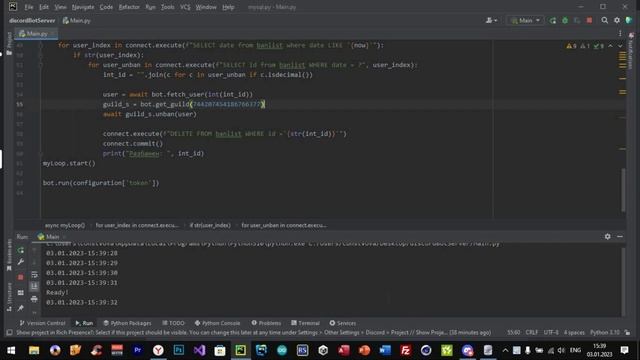The height and width of the screenshot is (360, 640).
Task: Go to next highlighted error arrow
Action: (x=620, y=46)
